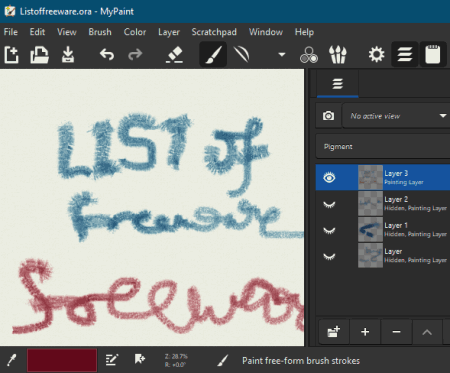Open brush settings gear icon
The image size is (450, 373).
coord(376,54)
